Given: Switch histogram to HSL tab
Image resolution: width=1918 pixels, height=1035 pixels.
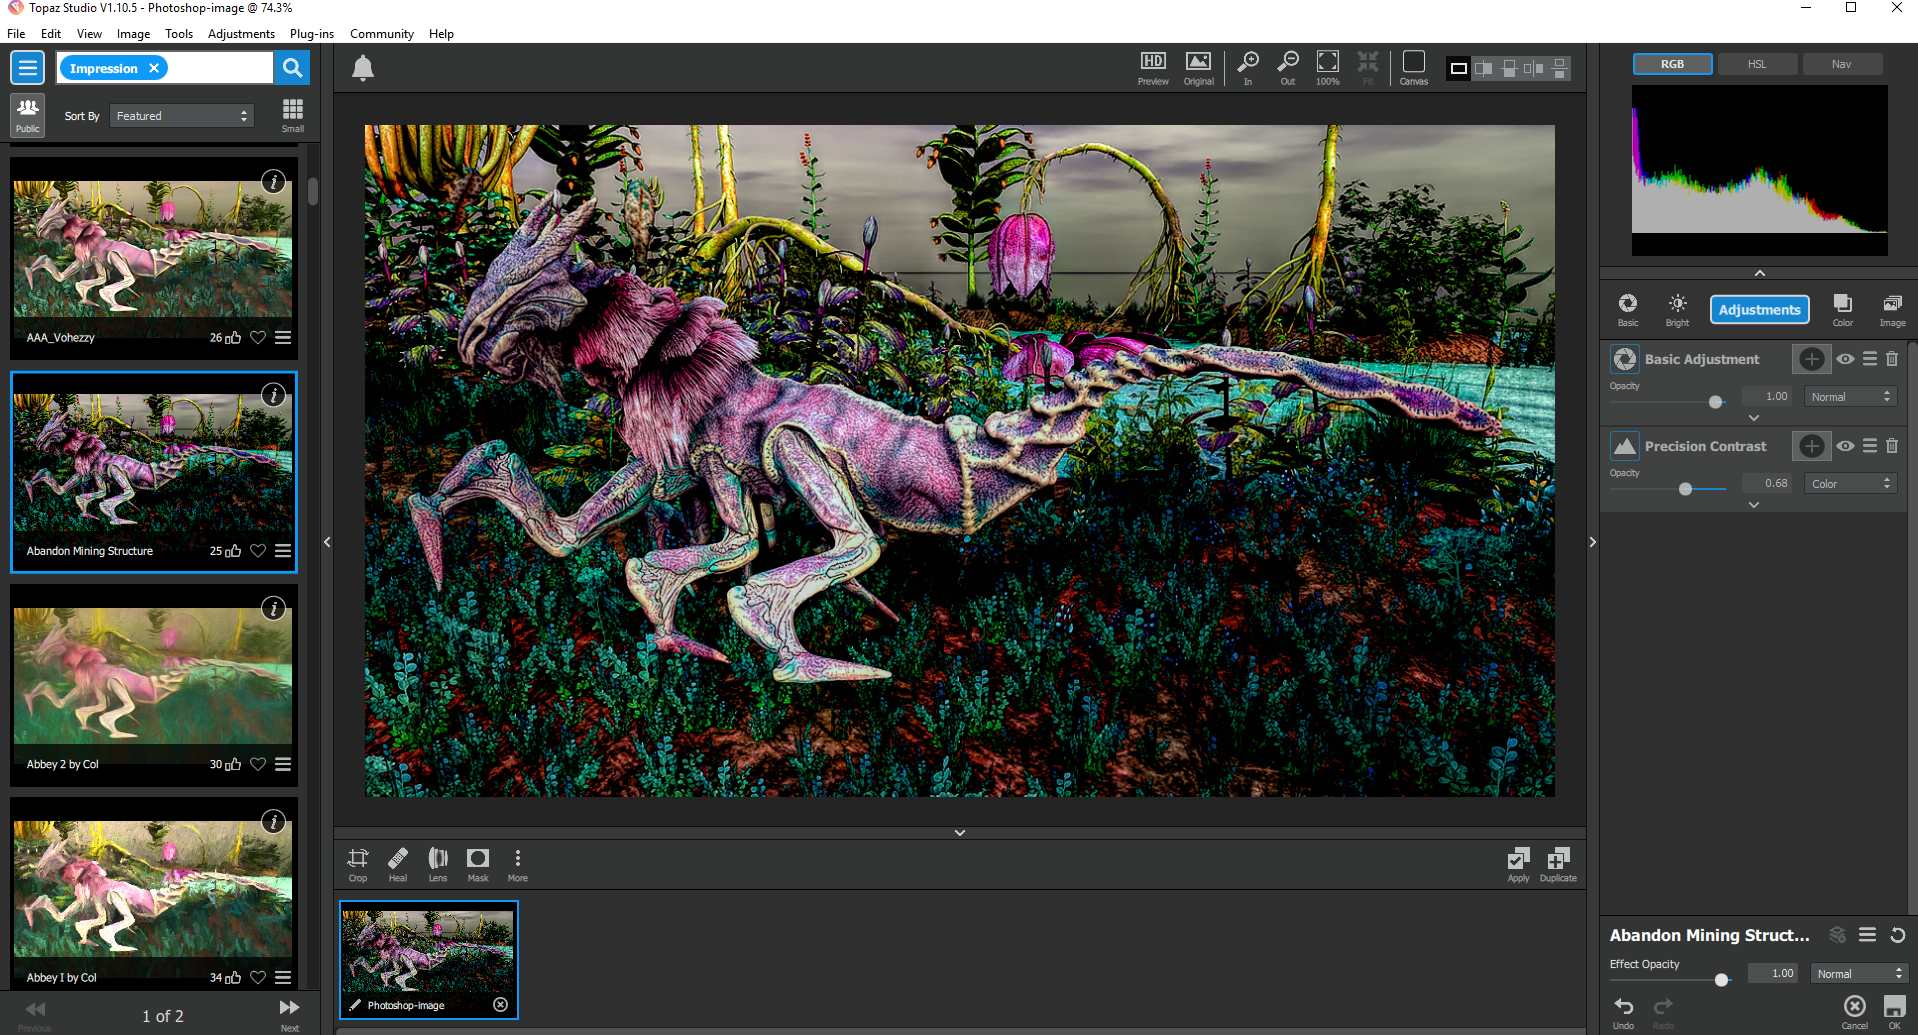Looking at the screenshot, I should pos(1757,64).
